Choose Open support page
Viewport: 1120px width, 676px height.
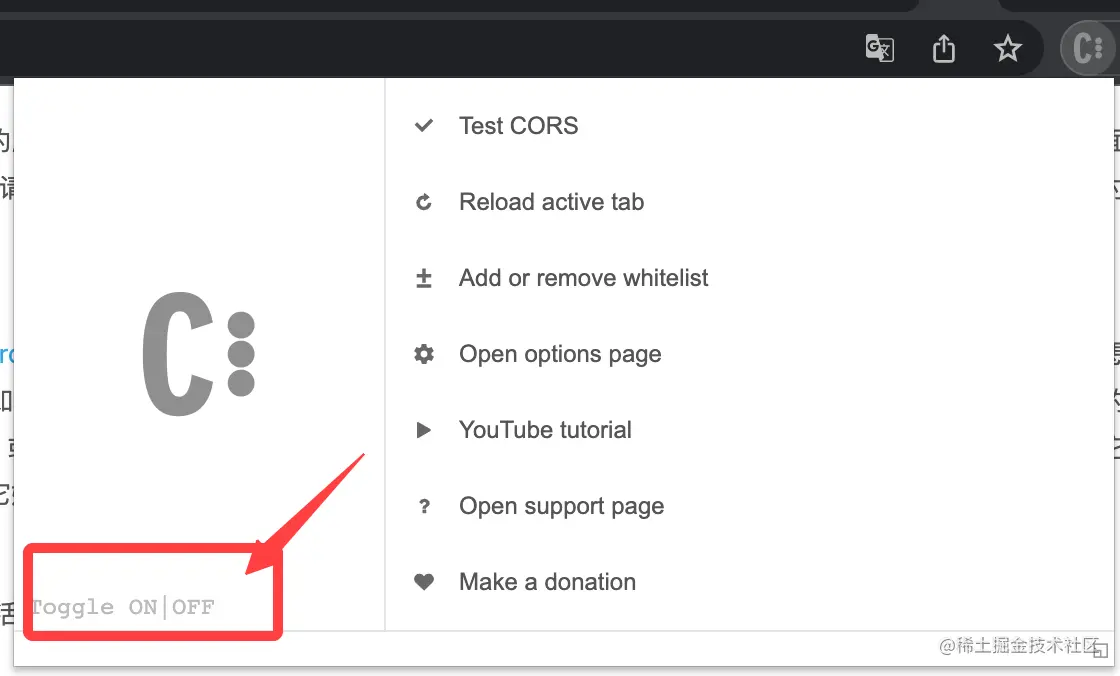561,507
